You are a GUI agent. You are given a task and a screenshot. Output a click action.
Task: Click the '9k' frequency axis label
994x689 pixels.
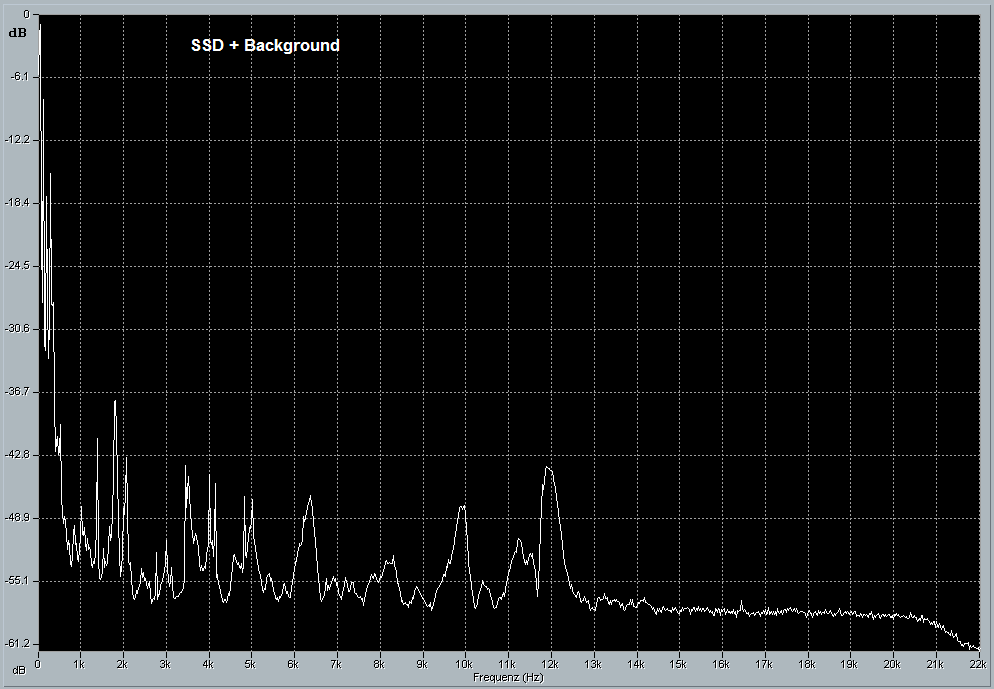[422, 665]
